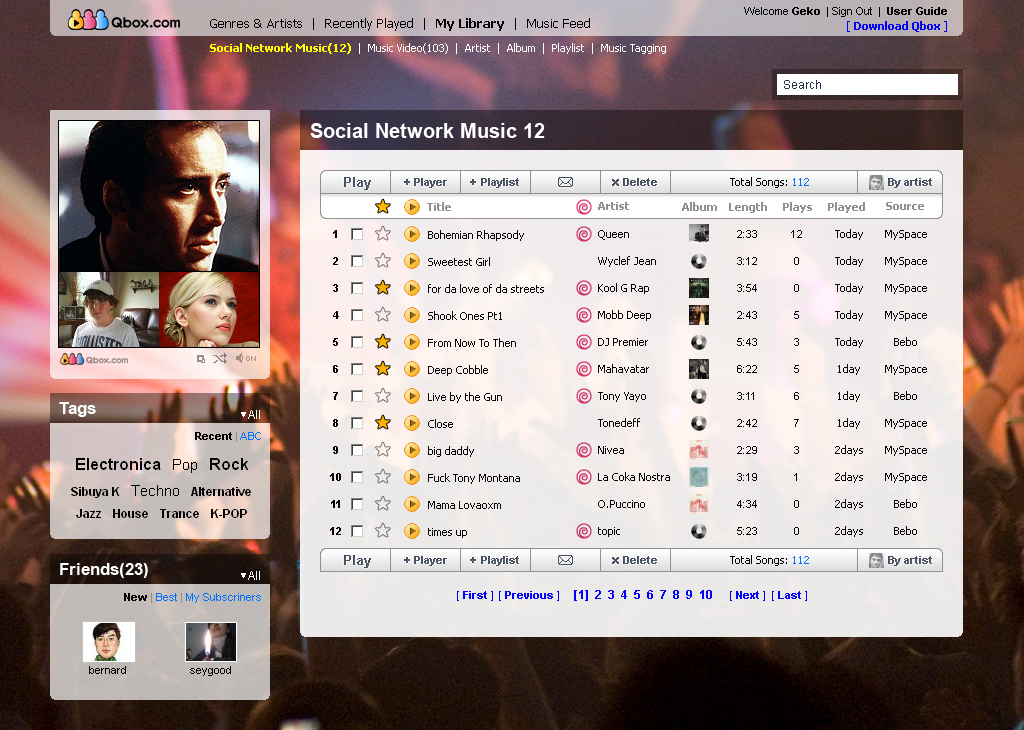The width and height of the screenshot is (1024, 730).
Task: Switch to Music Video(103) tab
Action: 408,48
